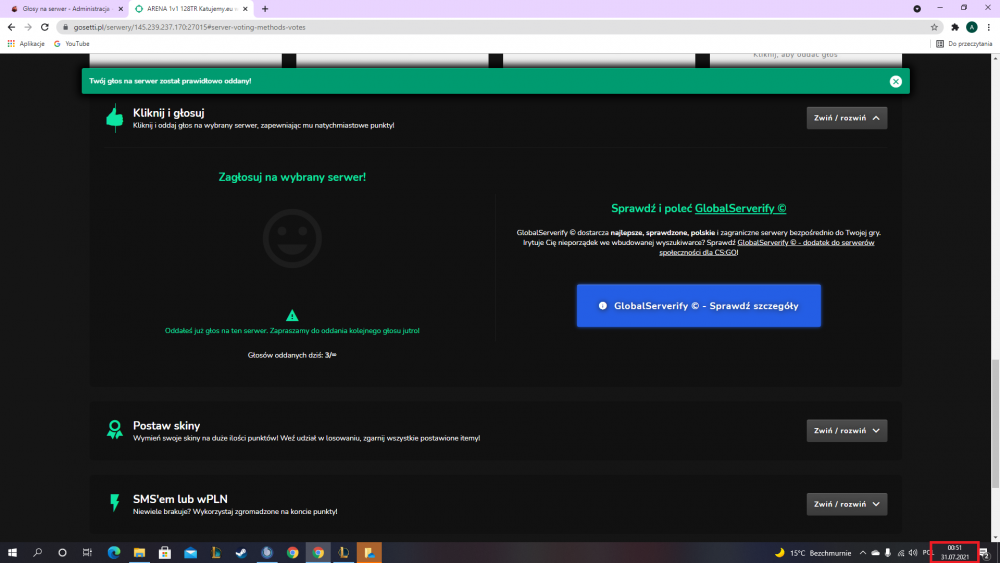Open the Chrome profile avatar
This screenshot has width=1000, height=563.
[x=971, y=27]
